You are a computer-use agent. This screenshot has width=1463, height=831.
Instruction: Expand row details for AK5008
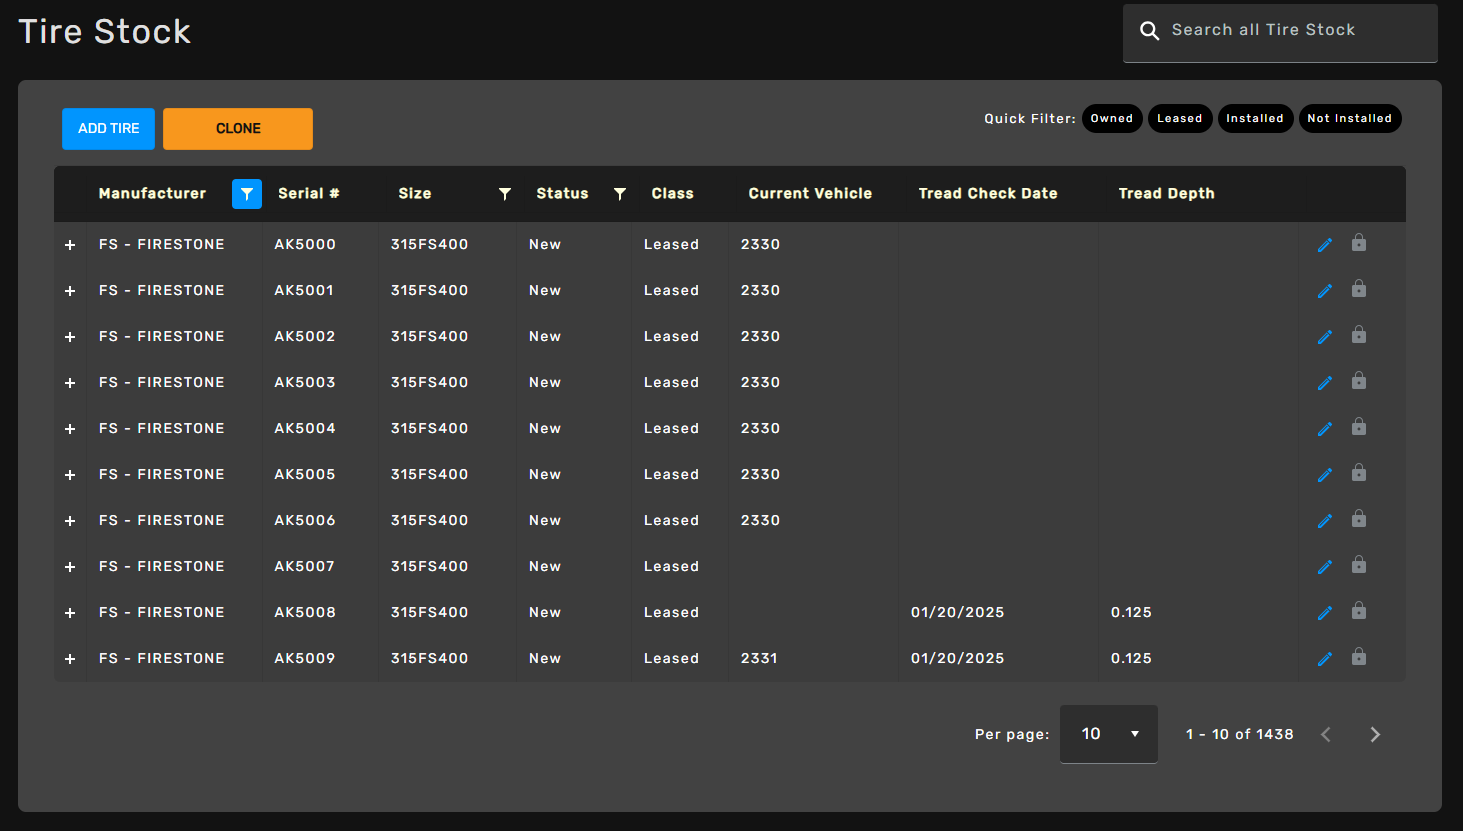point(70,613)
